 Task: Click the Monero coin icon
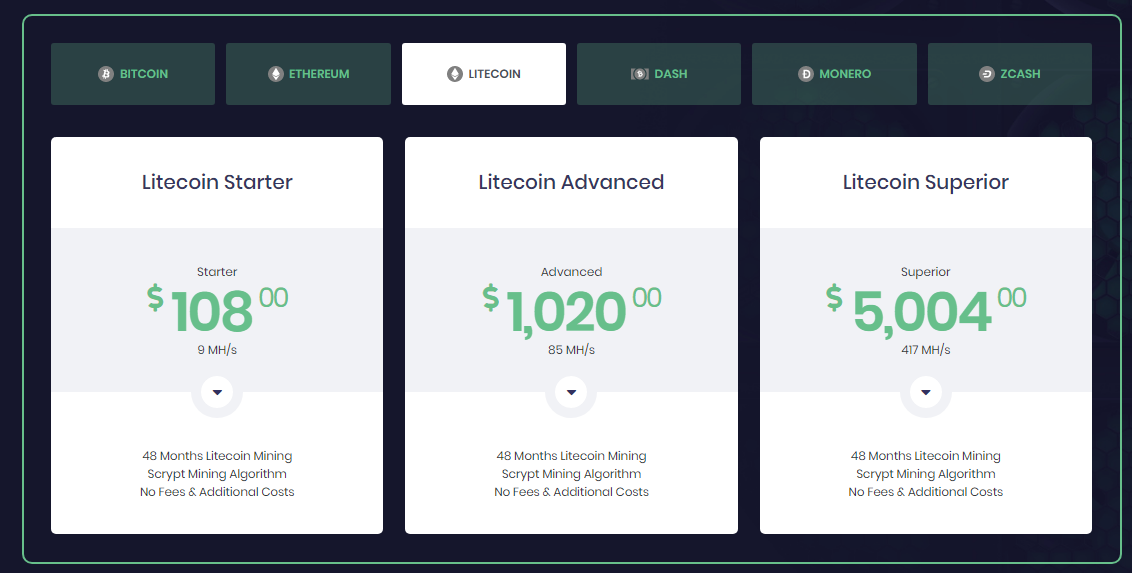(806, 74)
